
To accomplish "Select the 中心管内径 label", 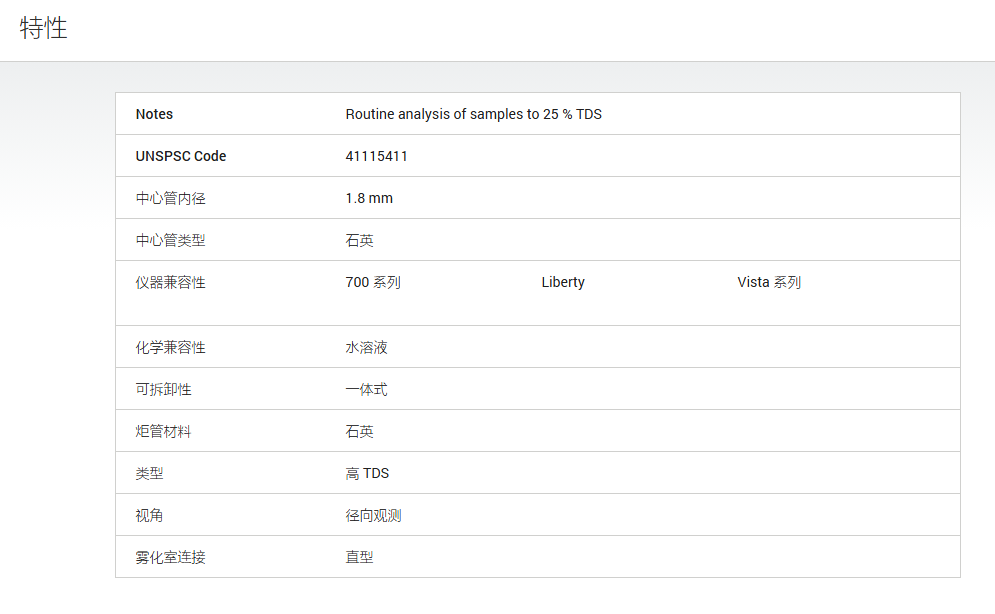I will 170,198.
